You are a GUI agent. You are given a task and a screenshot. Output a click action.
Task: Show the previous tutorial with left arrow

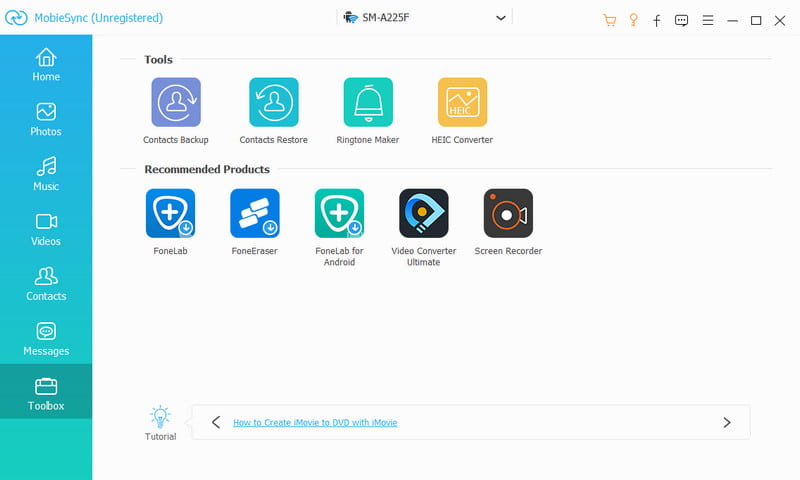pyautogui.click(x=216, y=422)
